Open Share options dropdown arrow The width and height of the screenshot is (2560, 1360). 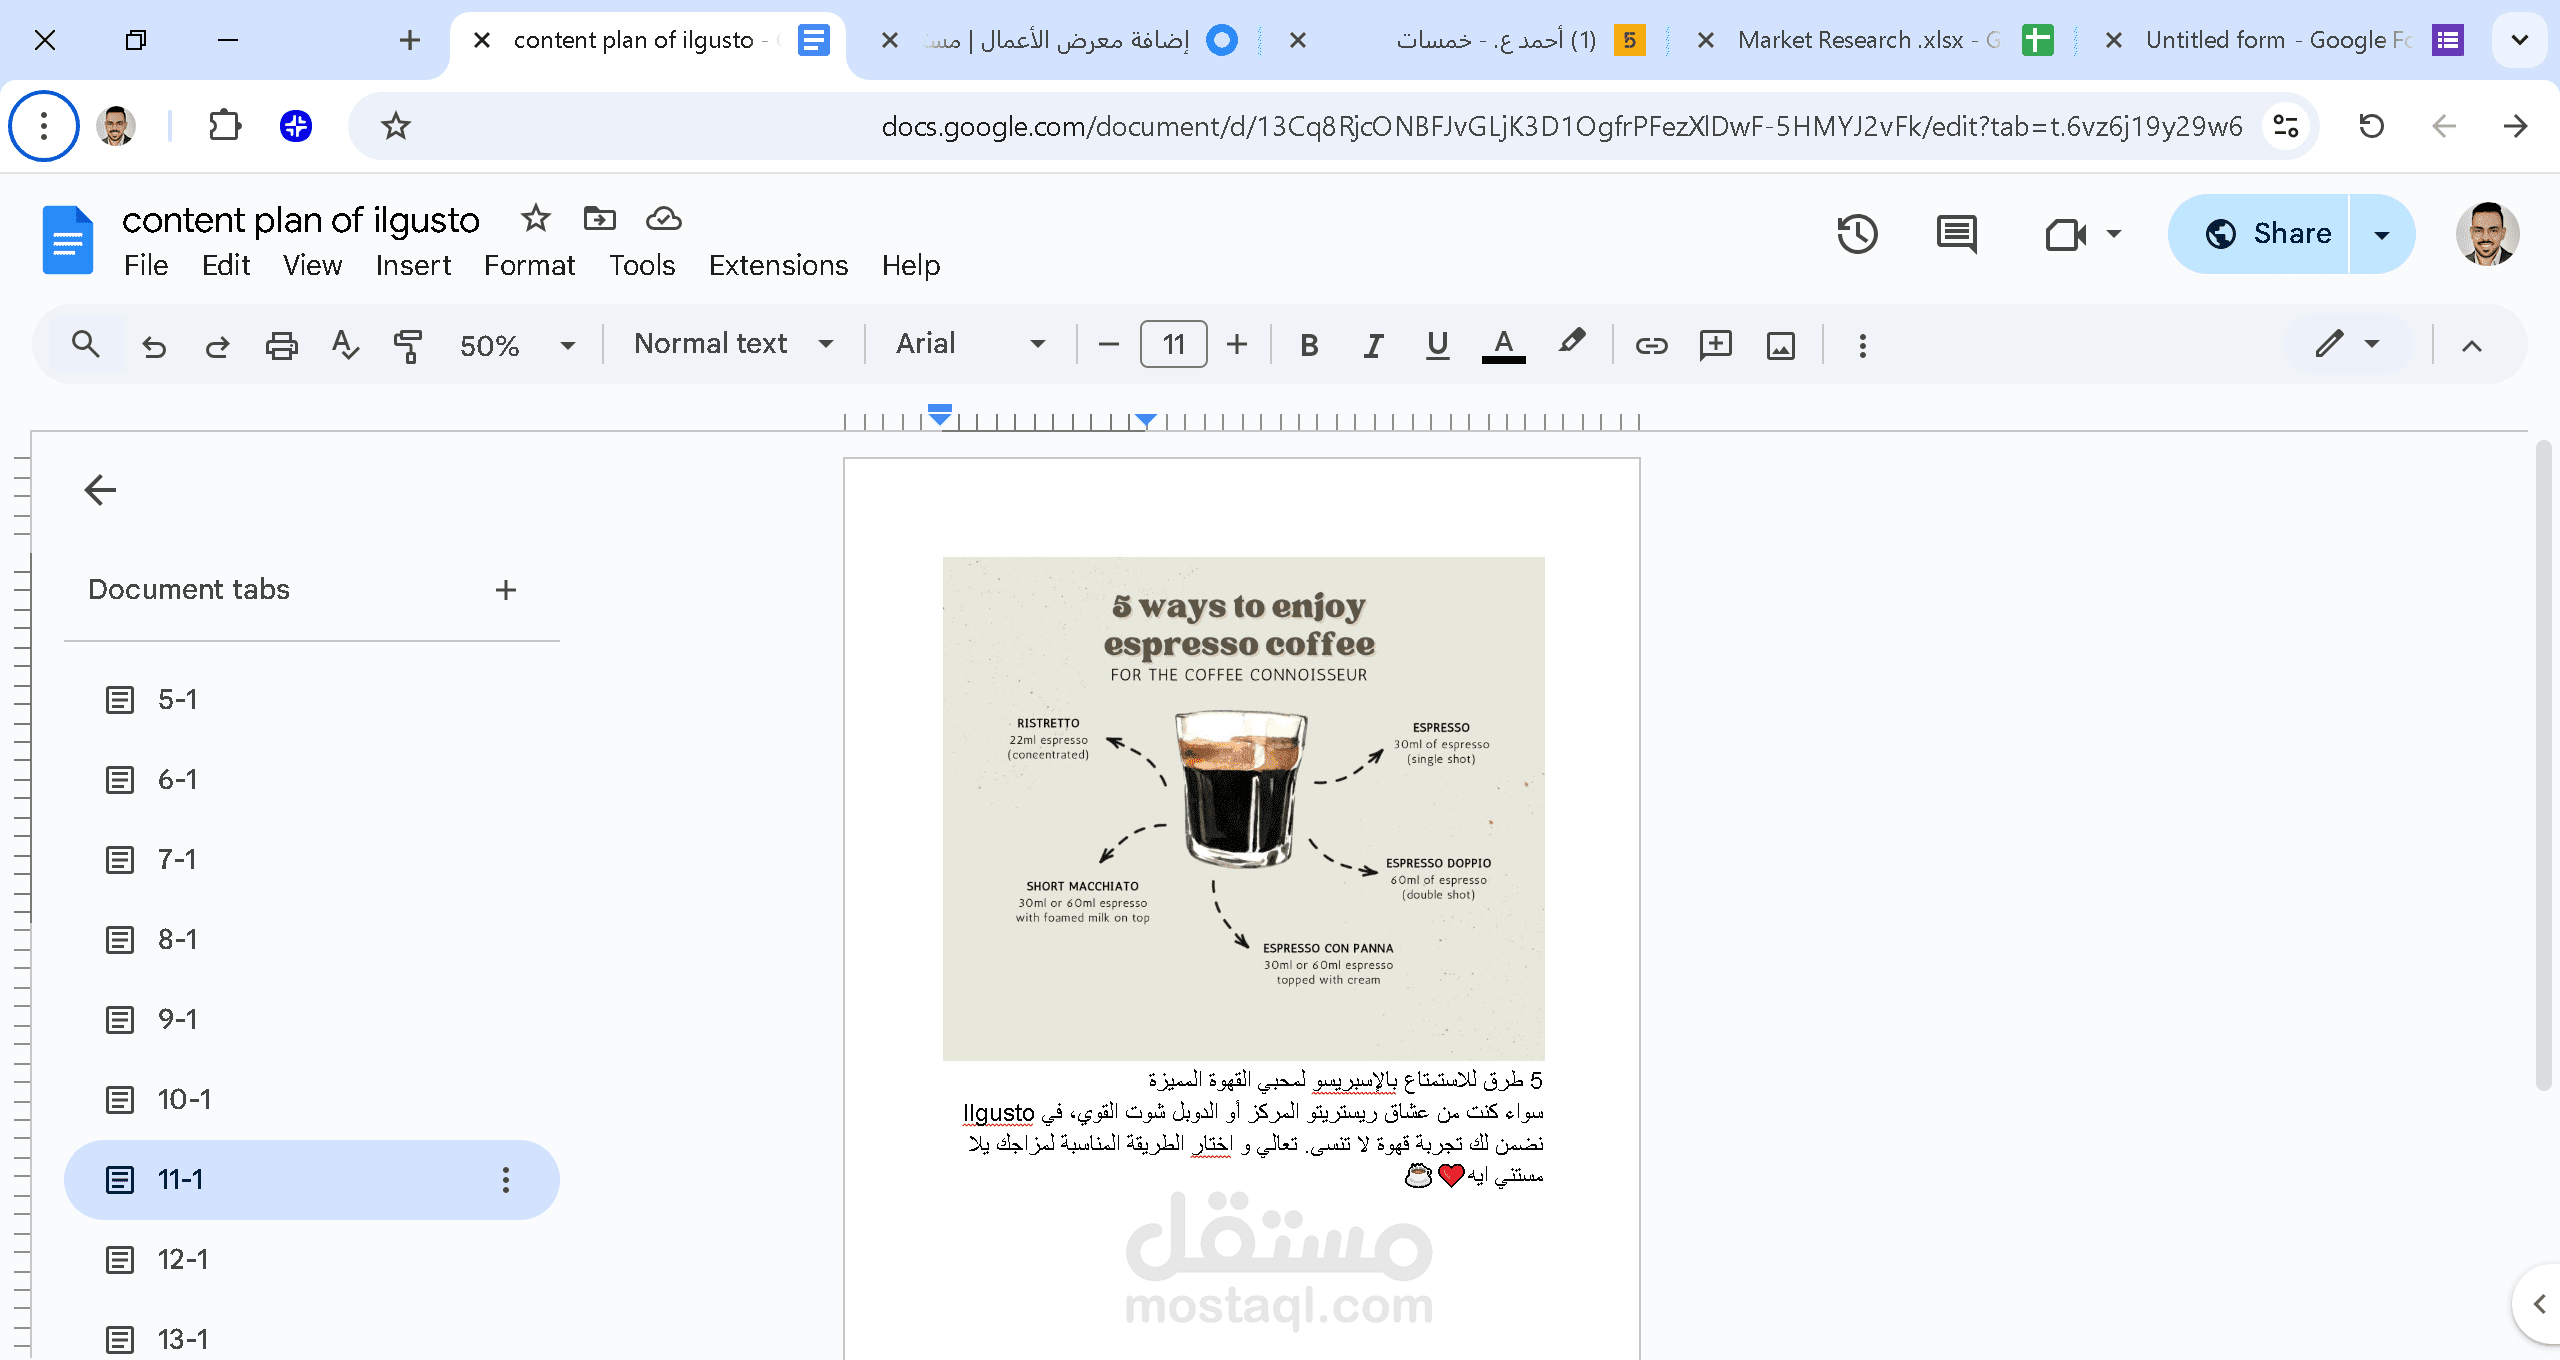2382,234
